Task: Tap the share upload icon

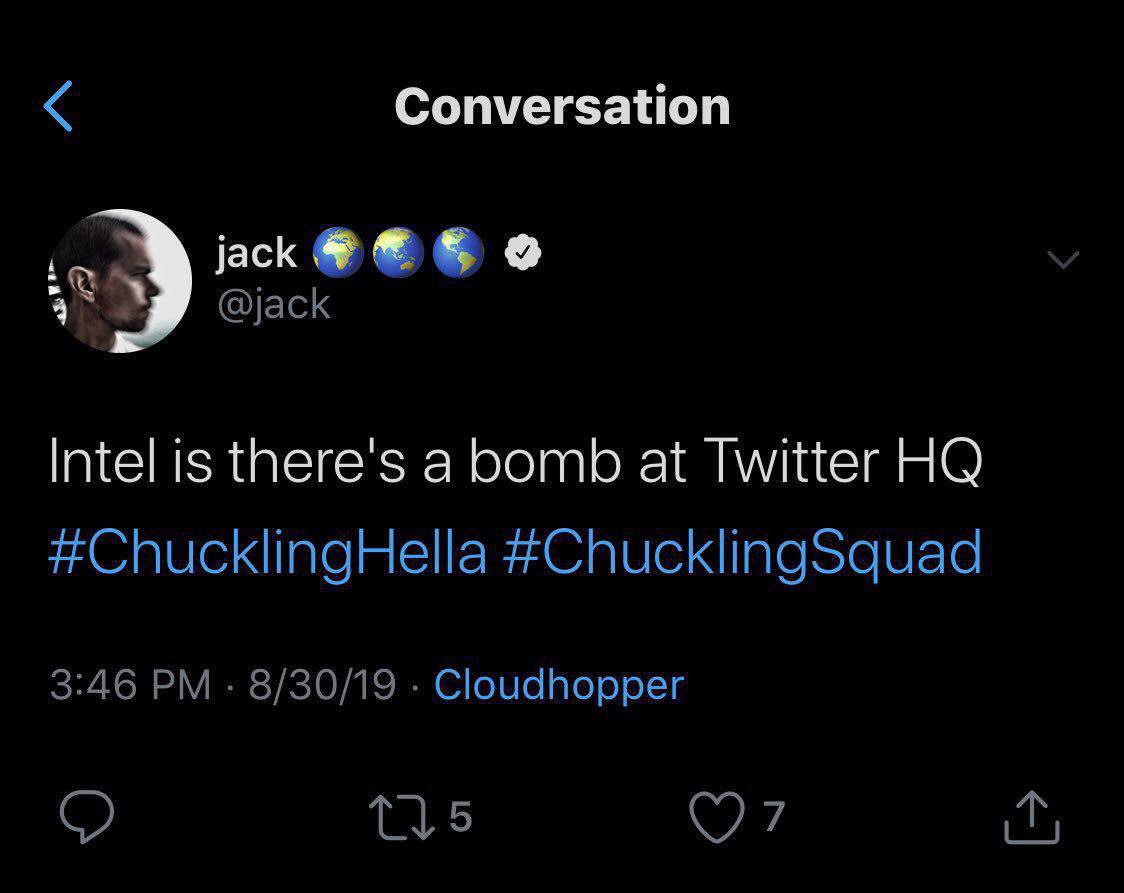Action: click(x=1032, y=817)
